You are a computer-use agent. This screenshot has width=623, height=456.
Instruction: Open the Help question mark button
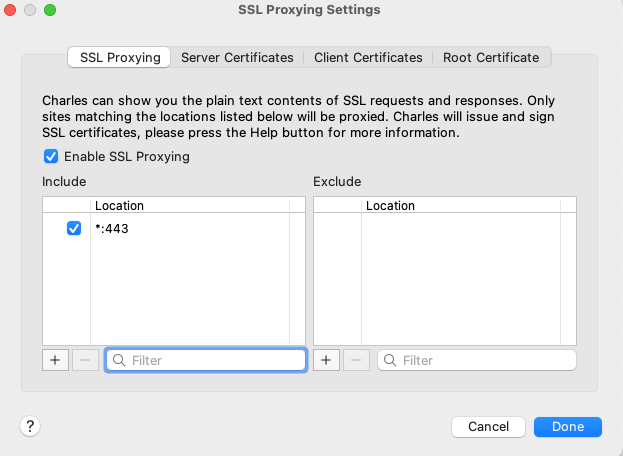pos(30,426)
